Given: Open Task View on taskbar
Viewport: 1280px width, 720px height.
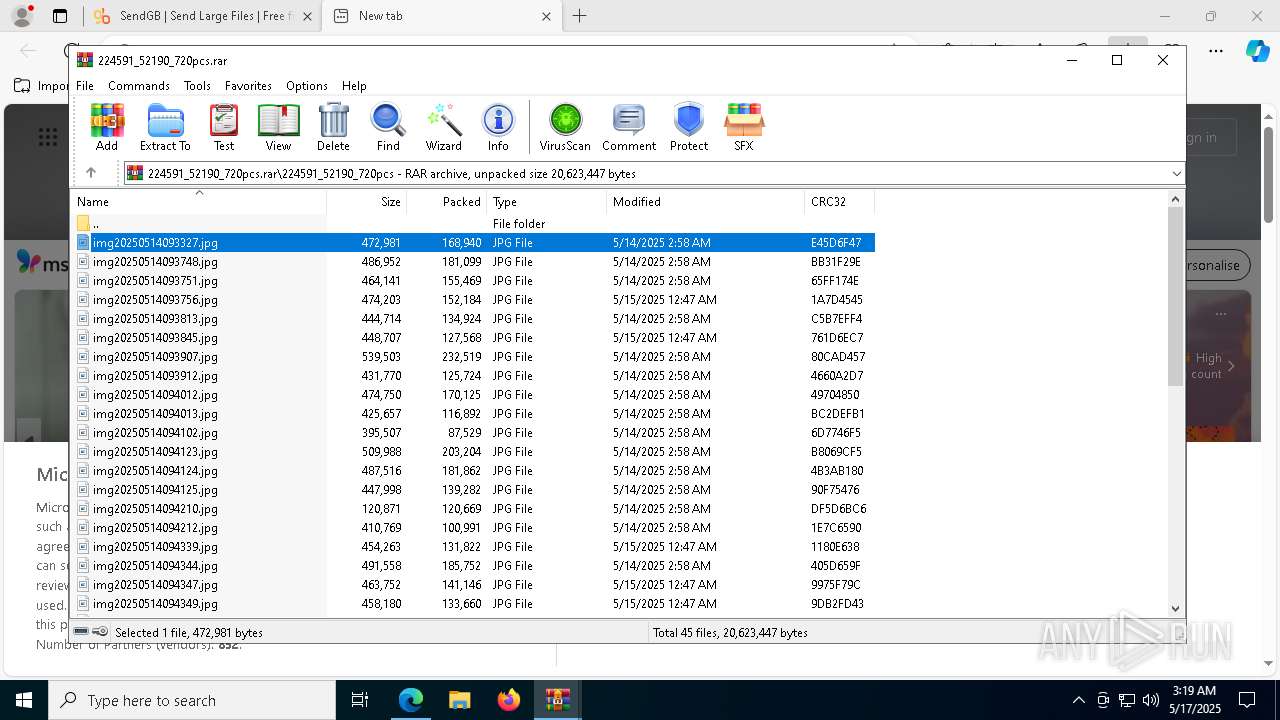Looking at the screenshot, I should [x=360, y=700].
